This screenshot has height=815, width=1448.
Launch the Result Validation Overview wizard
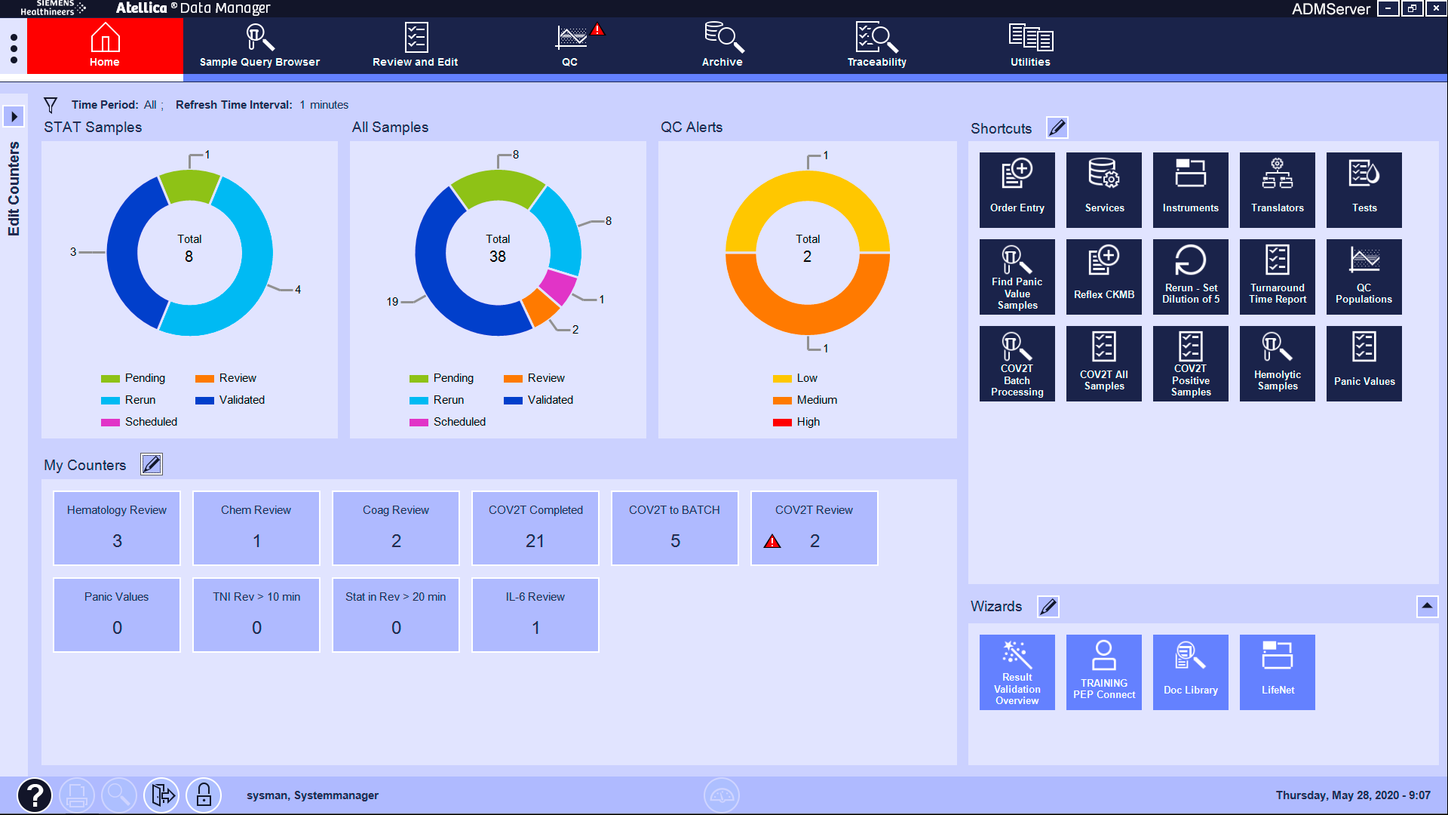click(x=1017, y=672)
